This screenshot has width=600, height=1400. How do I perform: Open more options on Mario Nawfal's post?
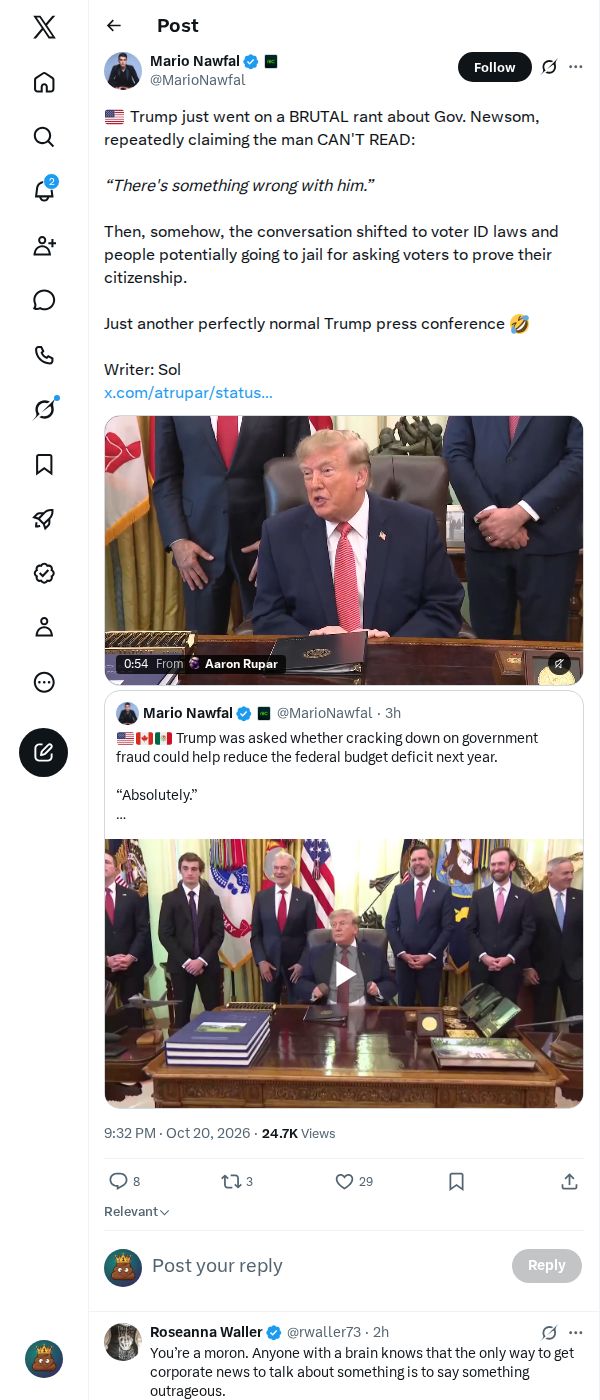(x=575, y=67)
